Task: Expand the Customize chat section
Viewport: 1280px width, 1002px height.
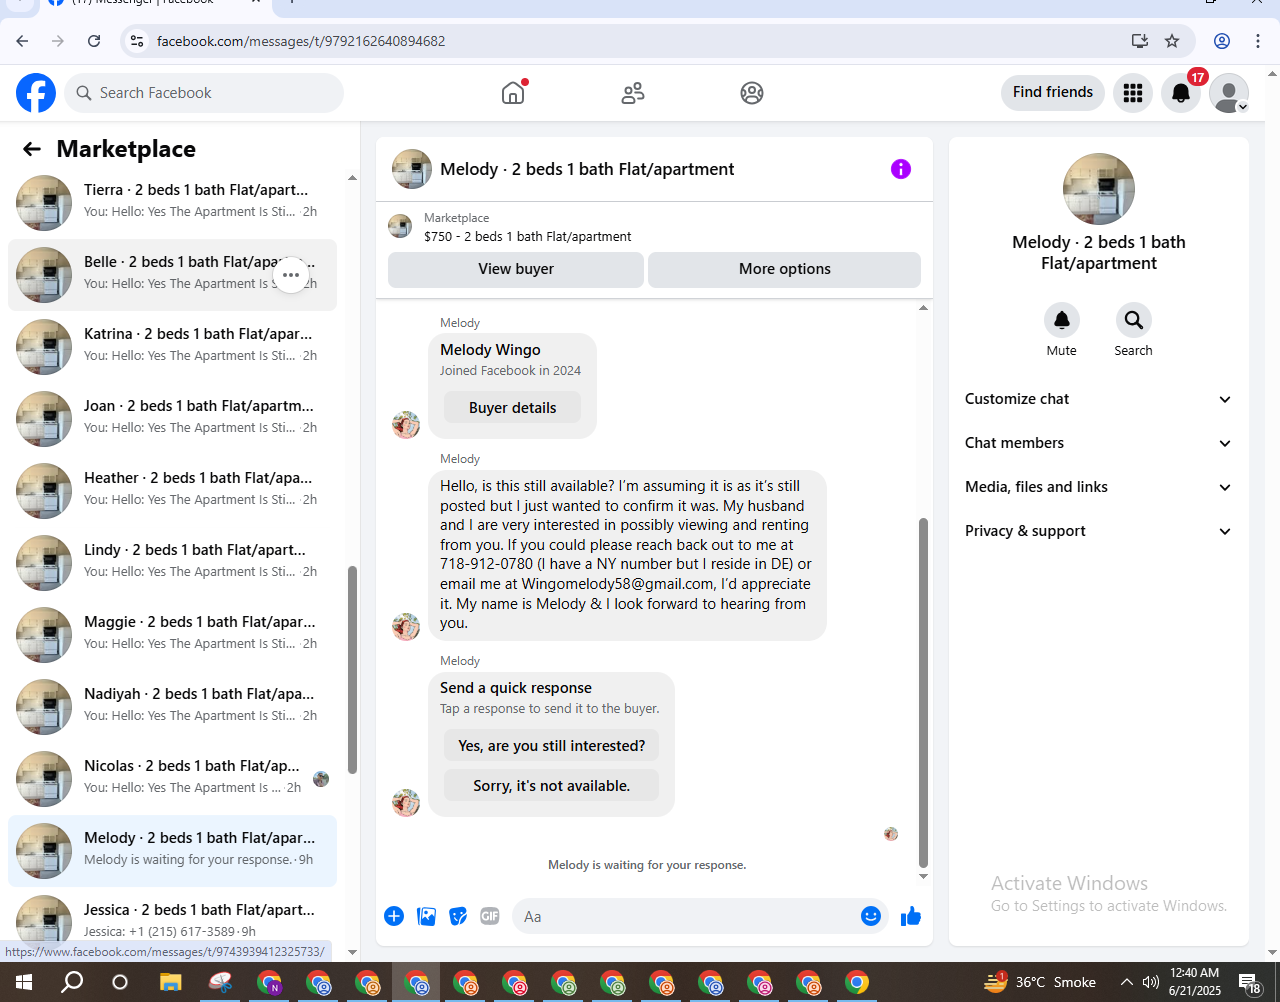Action: point(1099,399)
